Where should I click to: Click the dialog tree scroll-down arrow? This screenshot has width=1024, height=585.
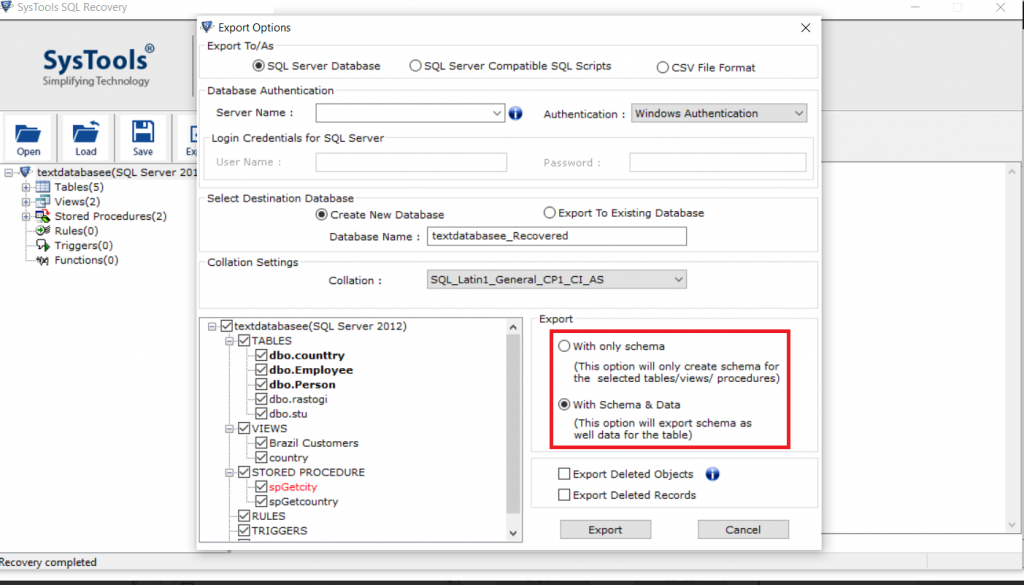click(x=513, y=533)
